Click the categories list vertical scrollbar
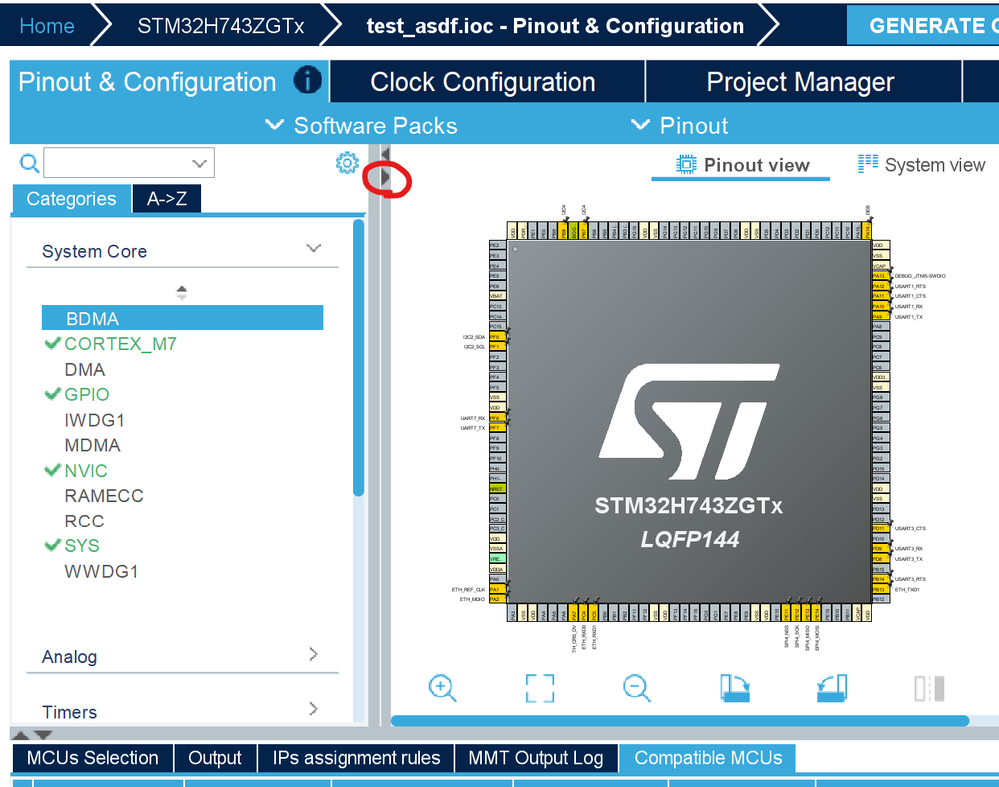 (x=359, y=357)
